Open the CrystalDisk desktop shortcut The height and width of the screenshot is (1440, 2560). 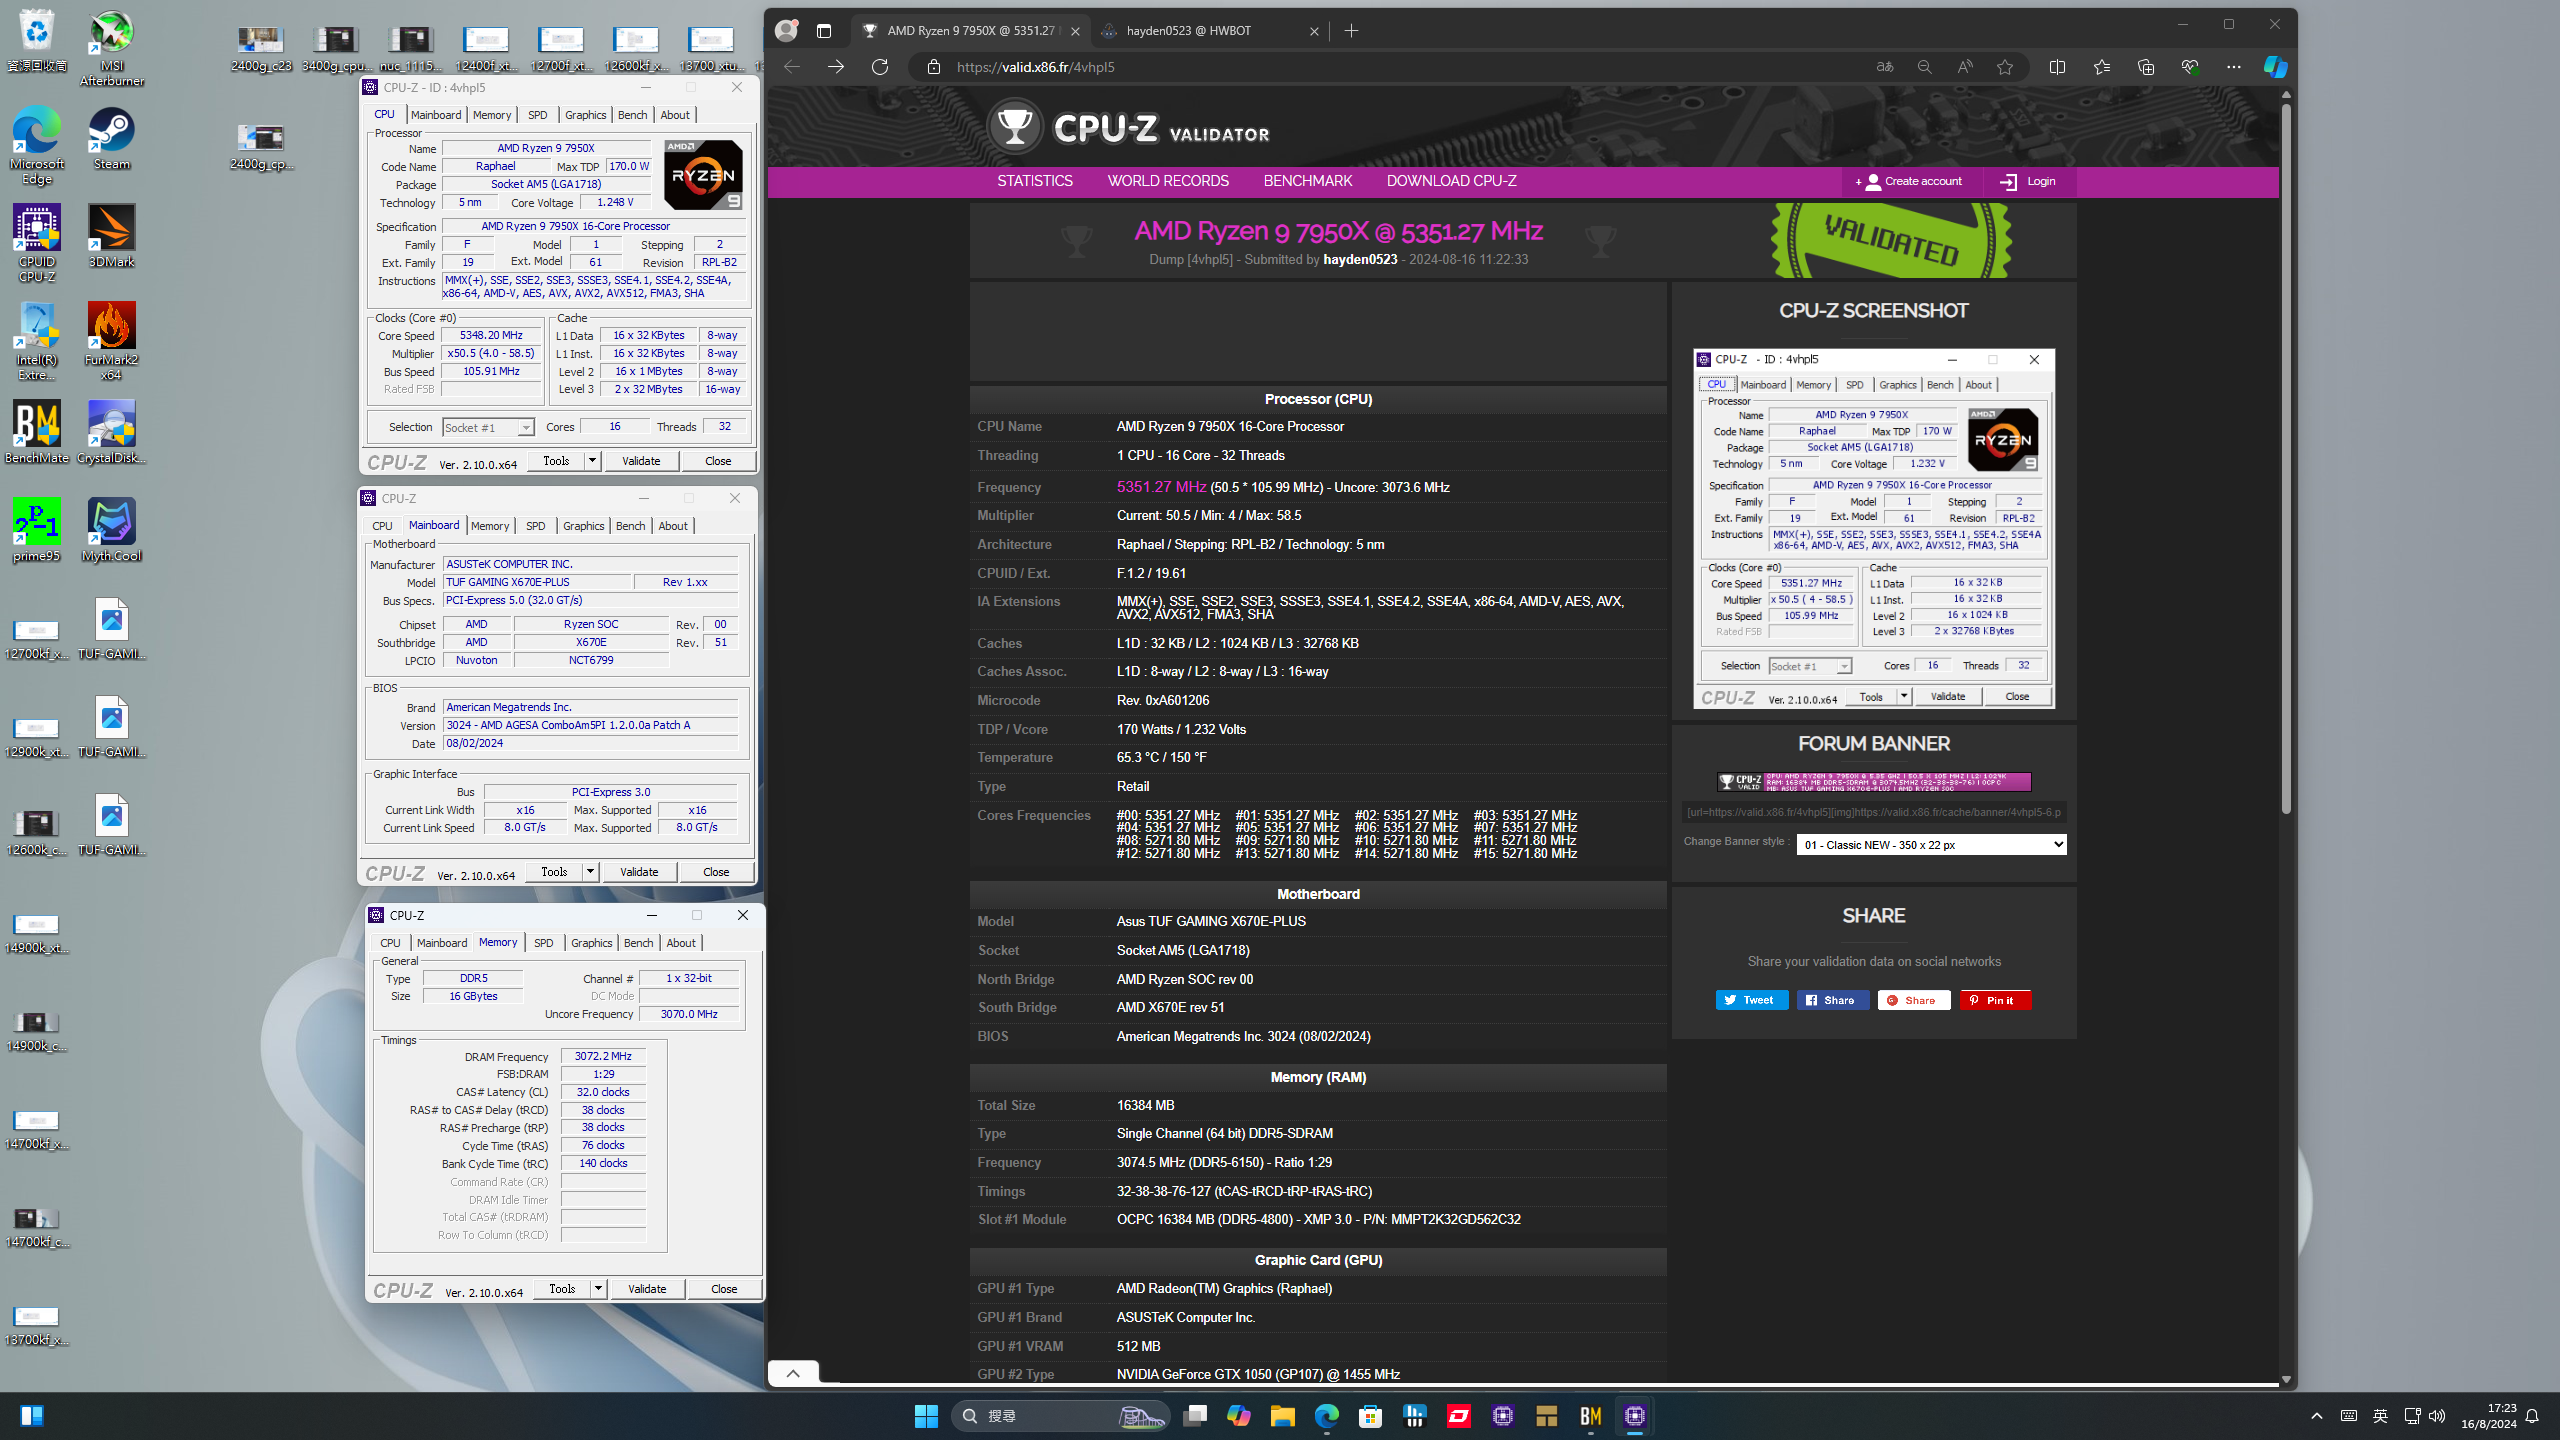[111, 432]
